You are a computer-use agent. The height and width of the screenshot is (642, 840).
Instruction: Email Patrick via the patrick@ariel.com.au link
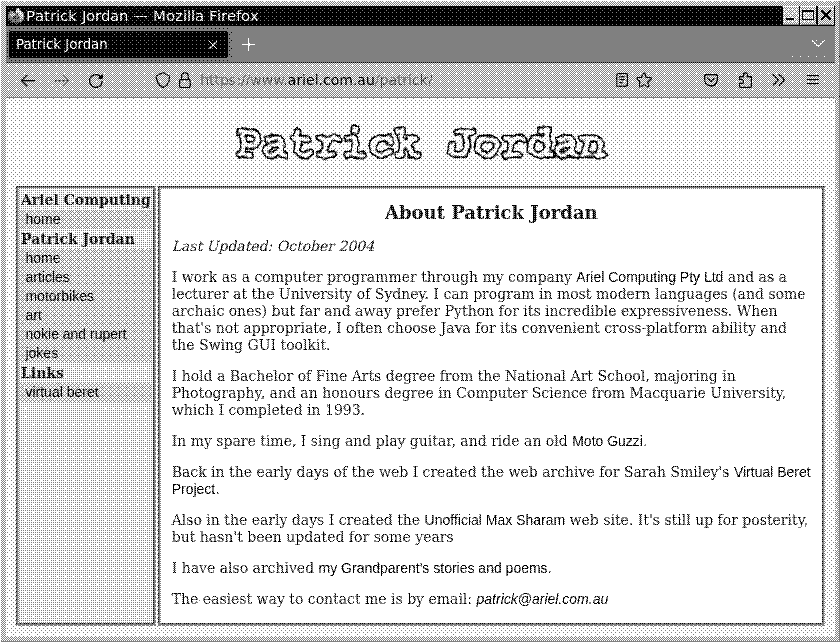pos(540,598)
